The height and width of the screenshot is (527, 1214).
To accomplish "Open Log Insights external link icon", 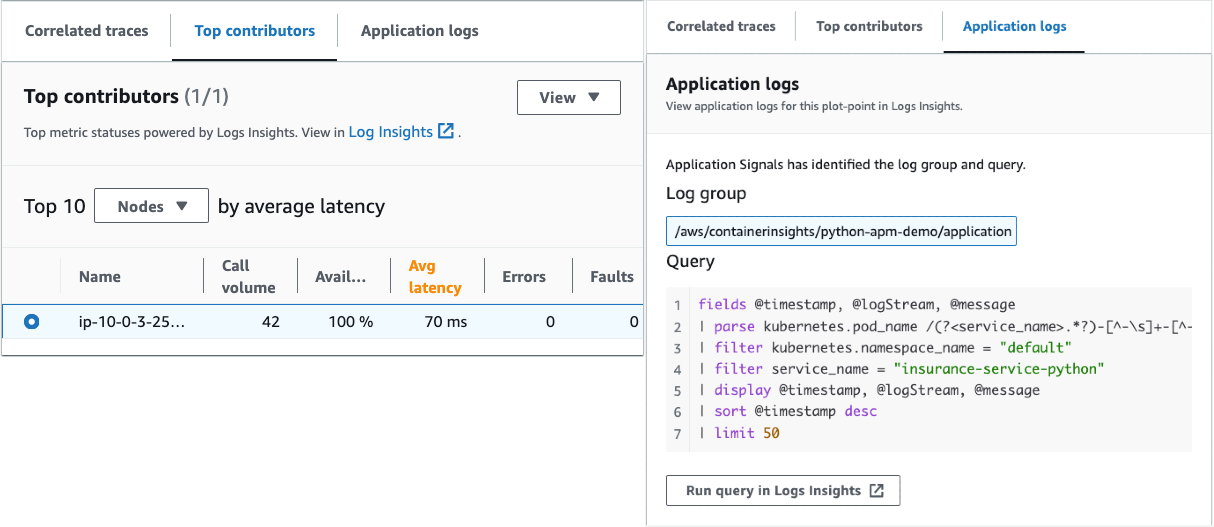I will click(x=446, y=131).
